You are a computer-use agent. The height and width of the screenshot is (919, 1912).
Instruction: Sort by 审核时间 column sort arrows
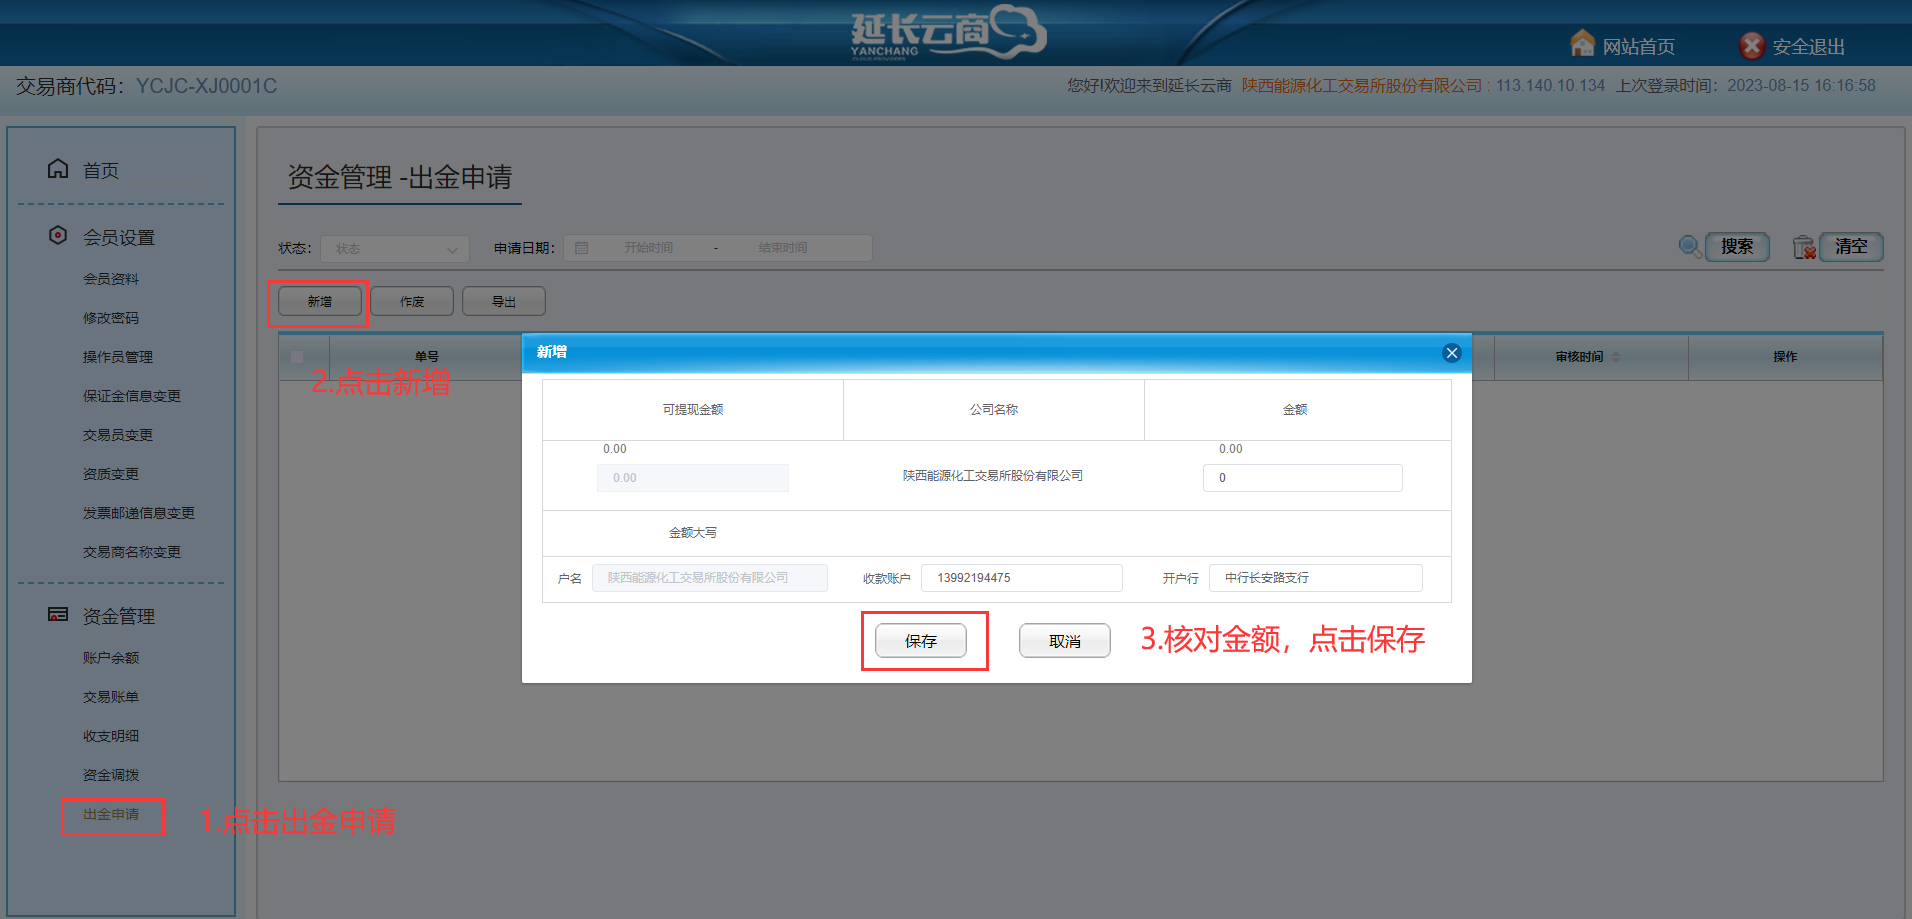click(x=1615, y=357)
